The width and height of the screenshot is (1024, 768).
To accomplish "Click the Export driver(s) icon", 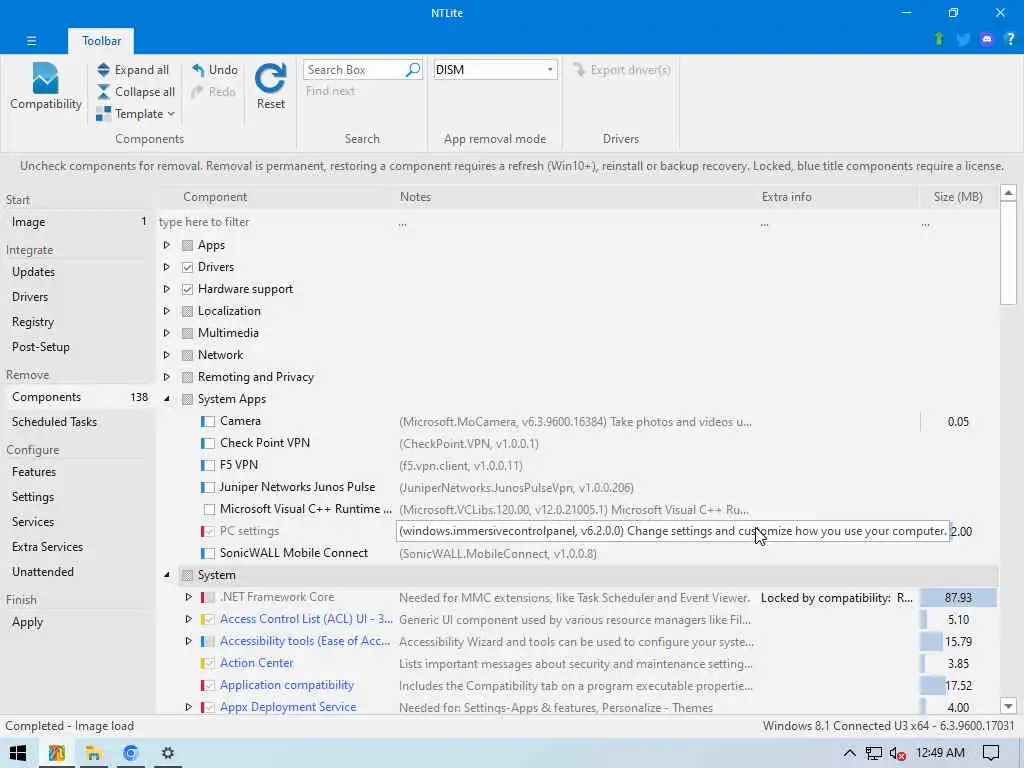I will point(579,69).
